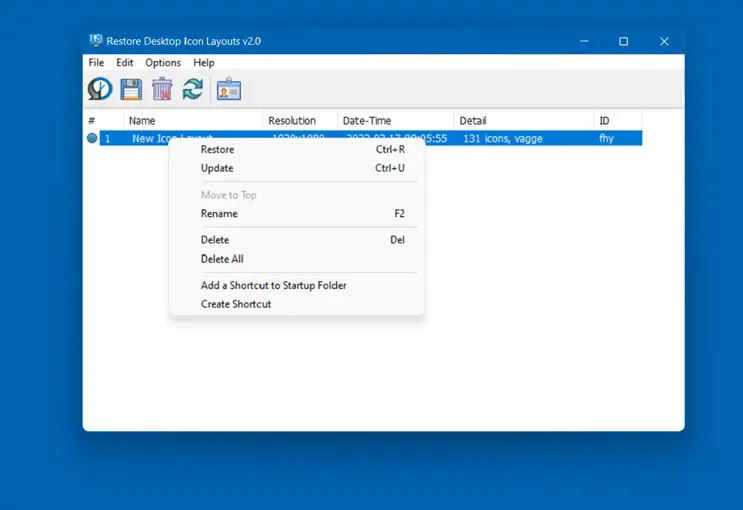Click the Delete trash can toolbar icon
The width and height of the screenshot is (743, 510).
[x=162, y=89]
